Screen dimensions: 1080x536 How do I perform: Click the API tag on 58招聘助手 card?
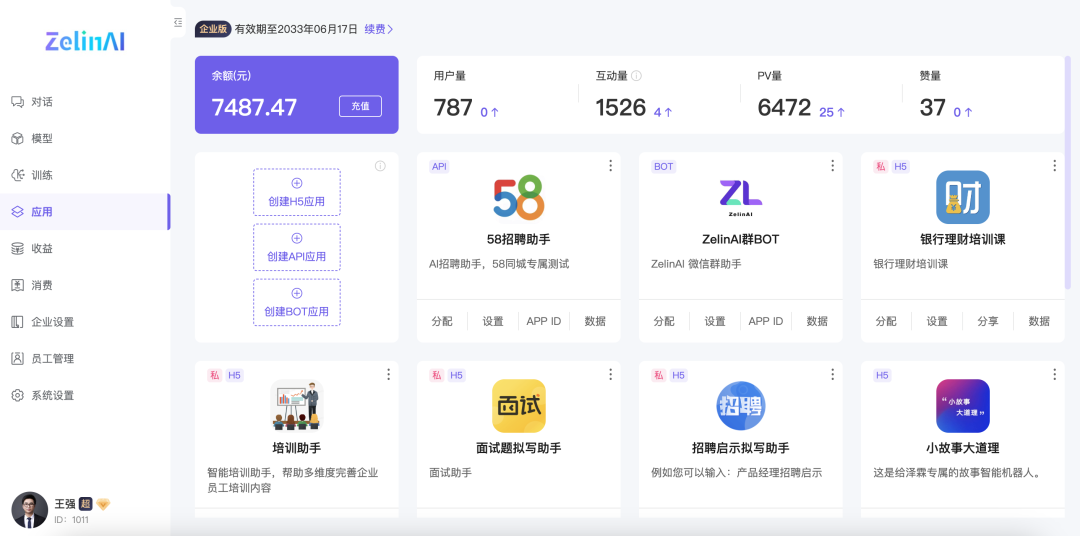tap(439, 166)
